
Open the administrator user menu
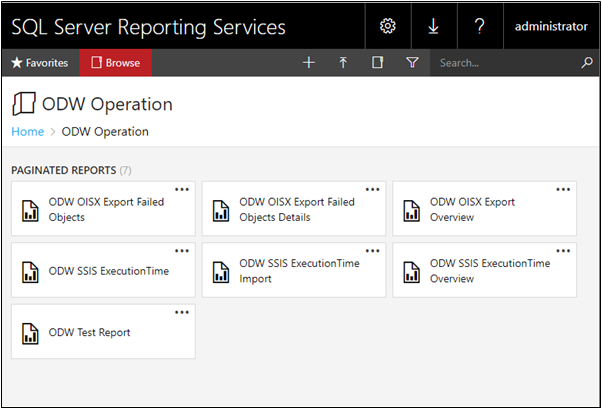551,26
